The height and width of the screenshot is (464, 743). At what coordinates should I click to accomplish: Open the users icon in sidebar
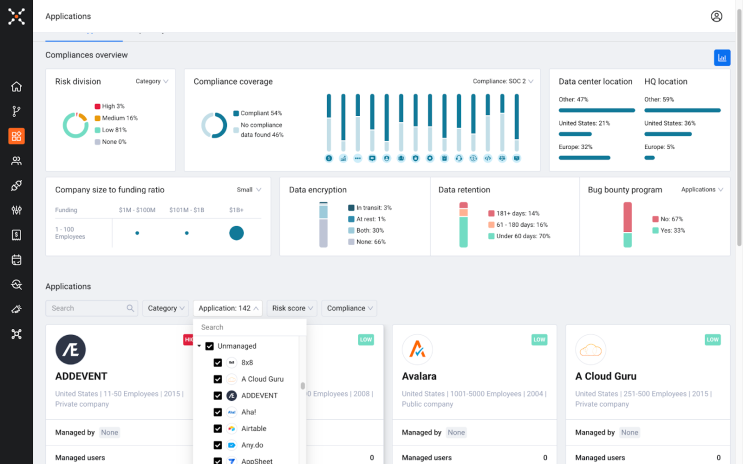[x=16, y=161]
